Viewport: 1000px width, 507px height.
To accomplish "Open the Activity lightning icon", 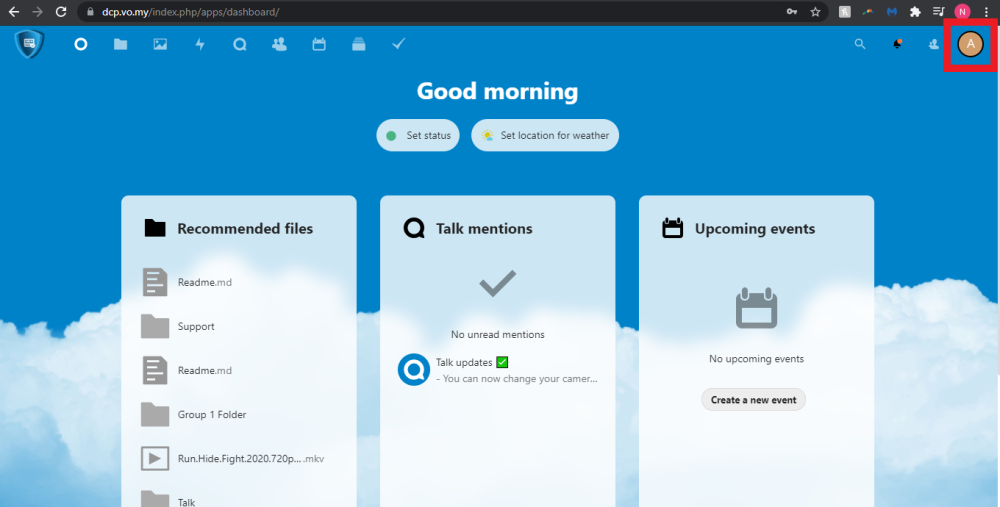I will [200, 44].
